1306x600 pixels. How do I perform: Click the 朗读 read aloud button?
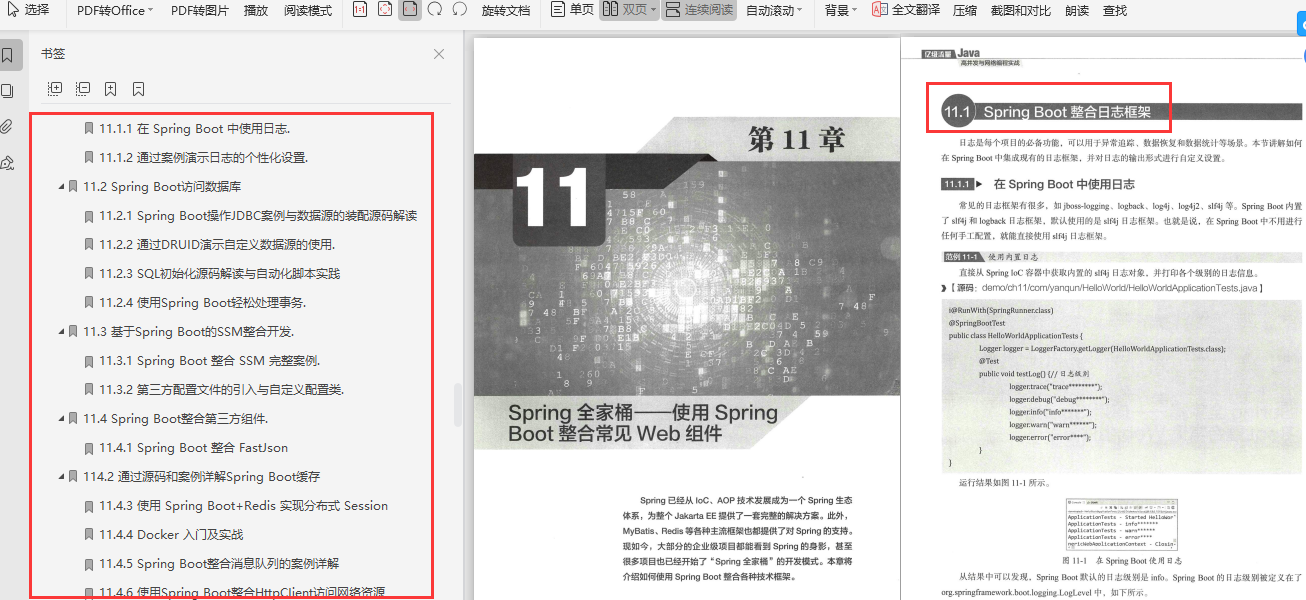[x=1077, y=10]
